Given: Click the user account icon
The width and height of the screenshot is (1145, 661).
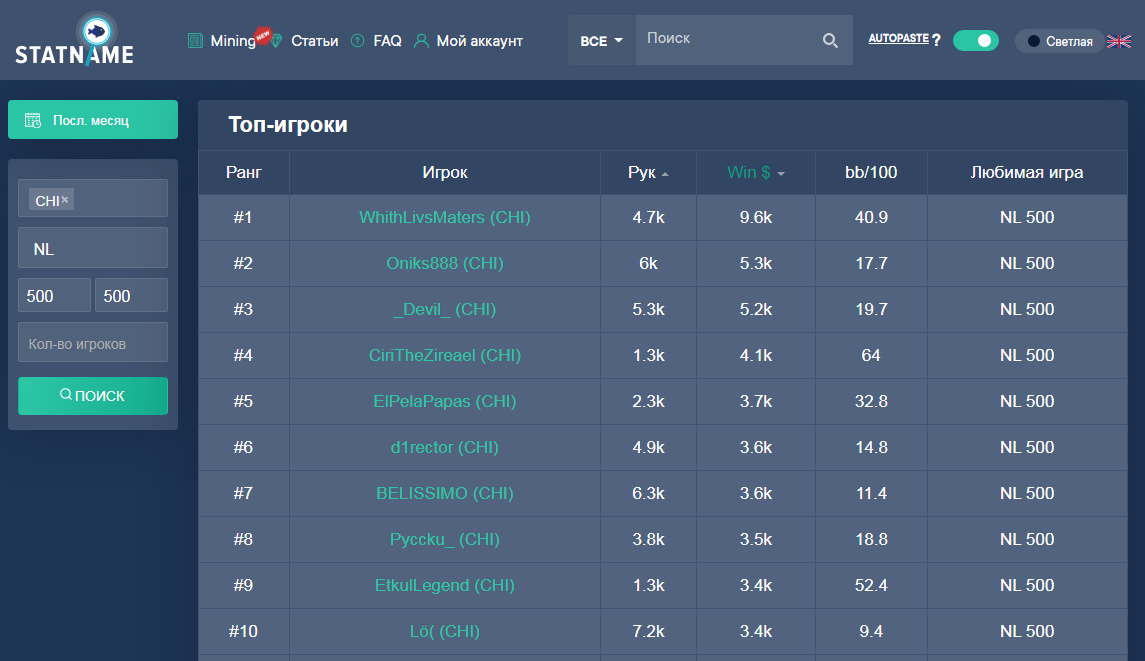Looking at the screenshot, I should pyautogui.click(x=421, y=41).
